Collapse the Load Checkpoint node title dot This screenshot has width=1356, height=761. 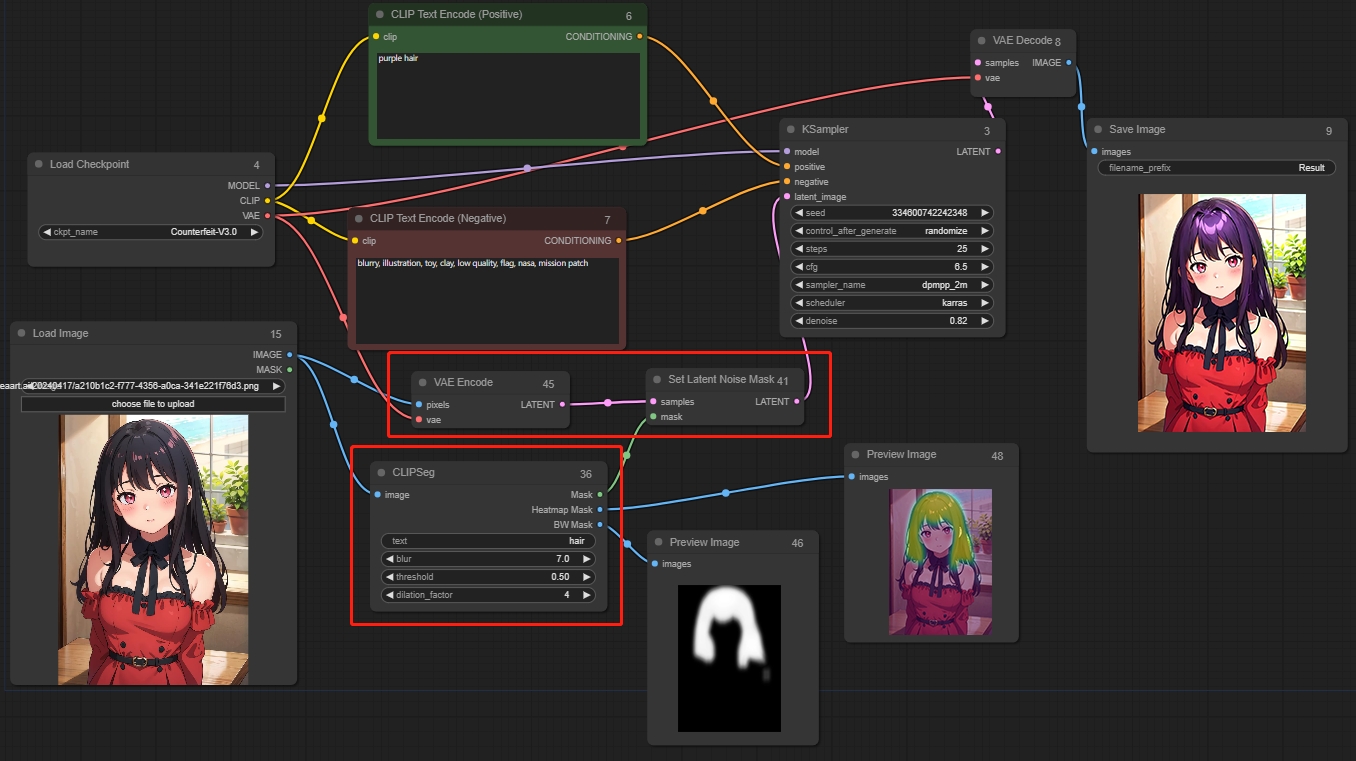tap(39, 164)
